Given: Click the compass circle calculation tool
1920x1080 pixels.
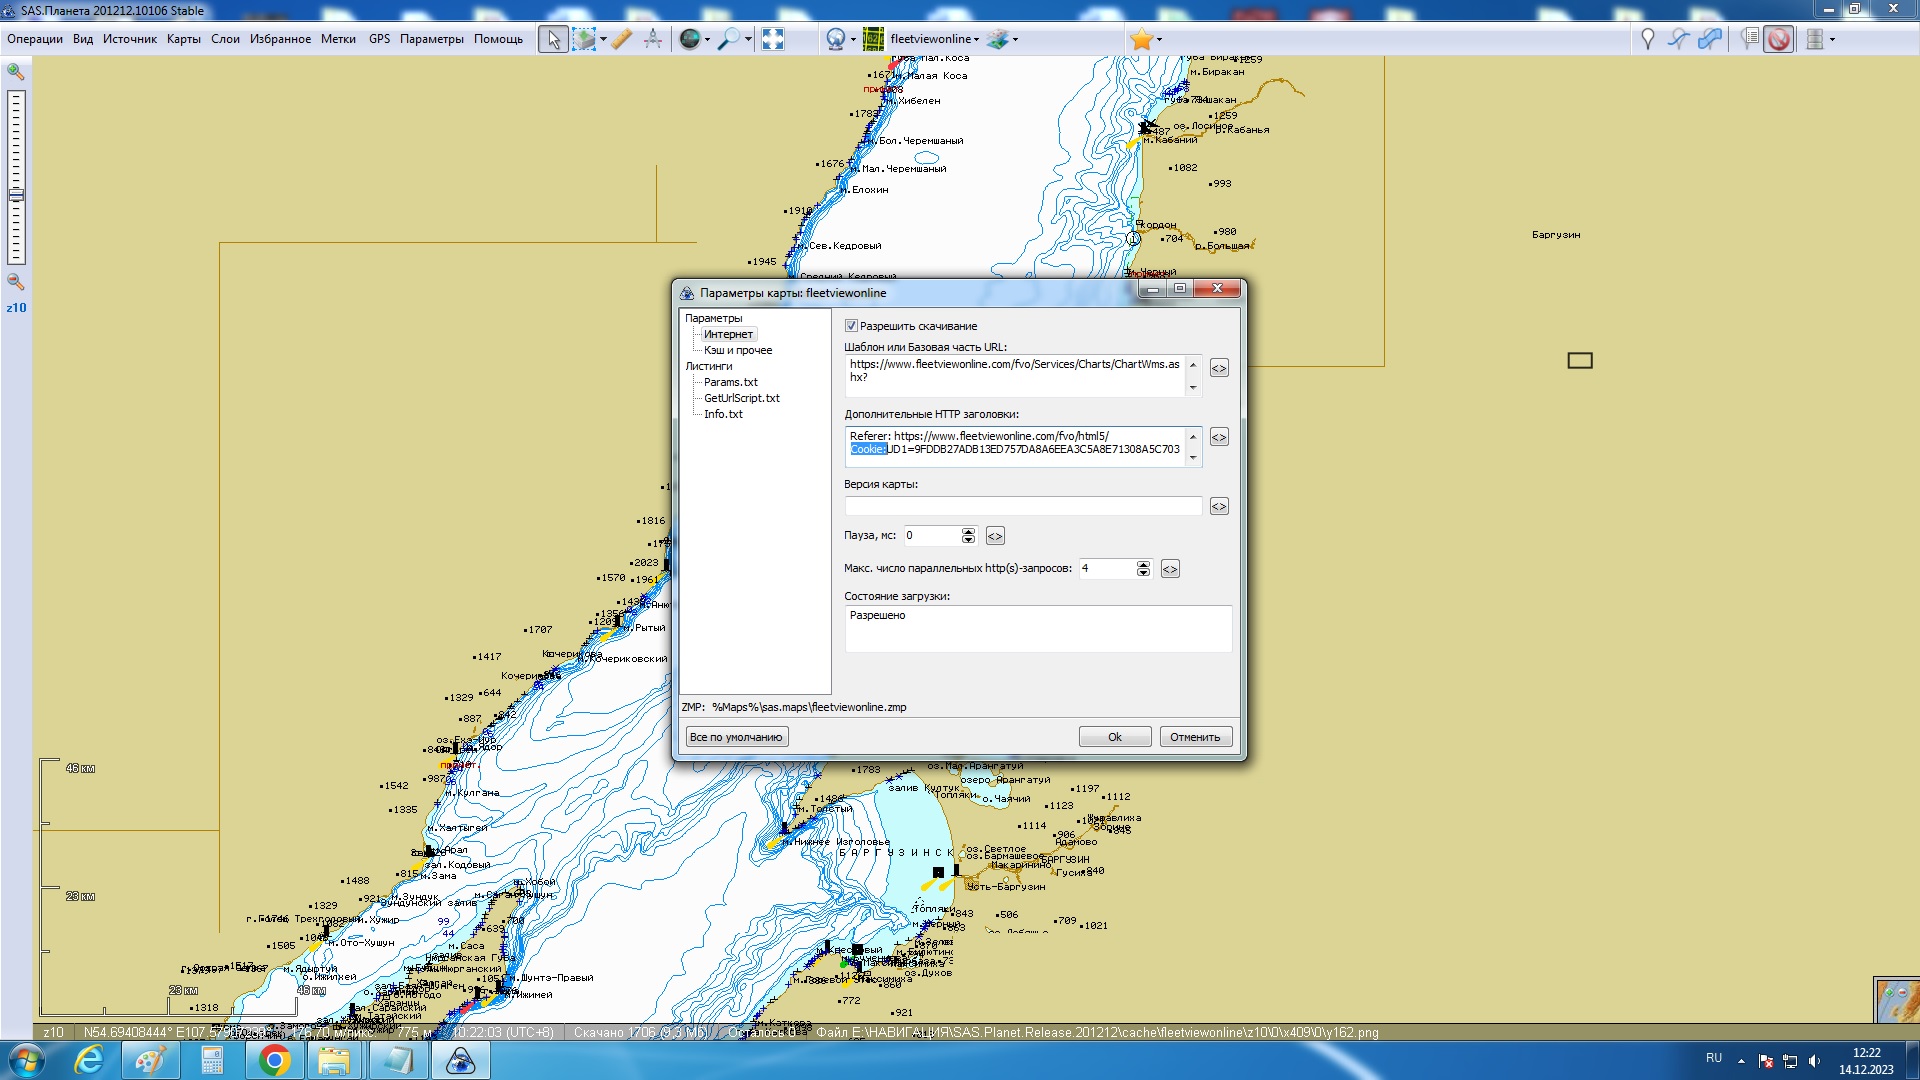Looking at the screenshot, I should click(653, 39).
